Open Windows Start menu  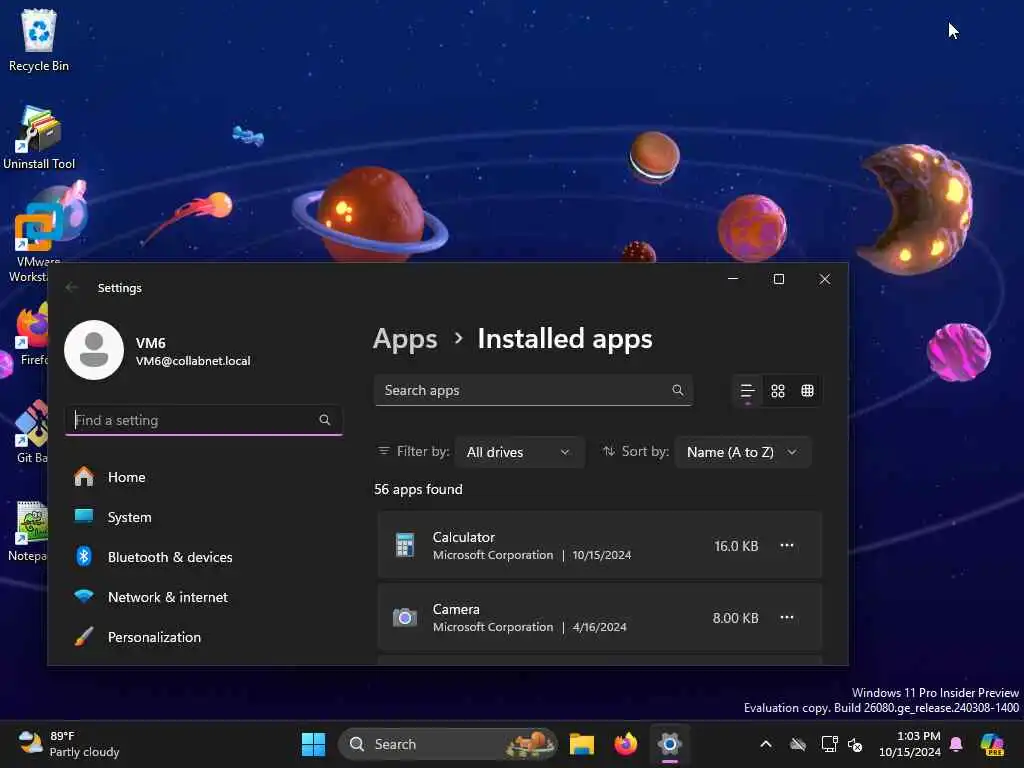pos(313,744)
